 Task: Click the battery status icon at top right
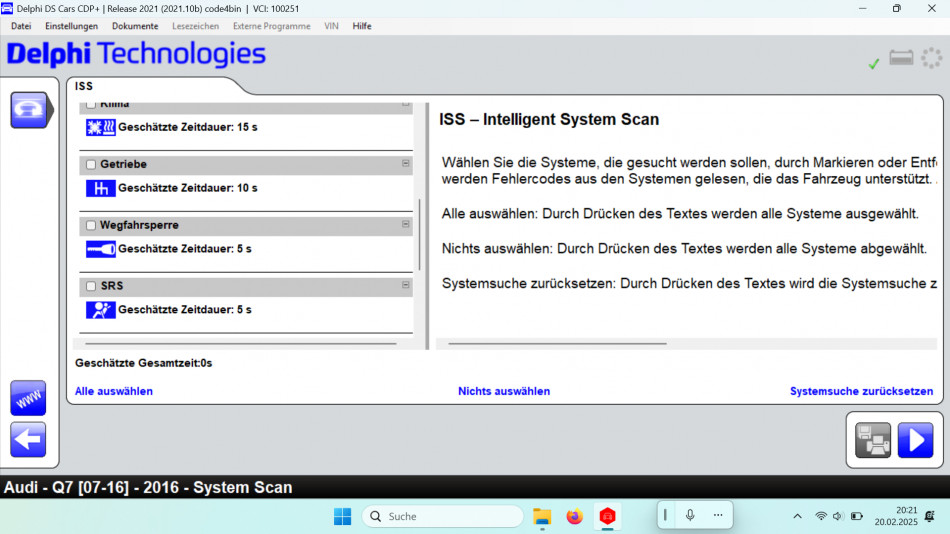tap(901, 59)
